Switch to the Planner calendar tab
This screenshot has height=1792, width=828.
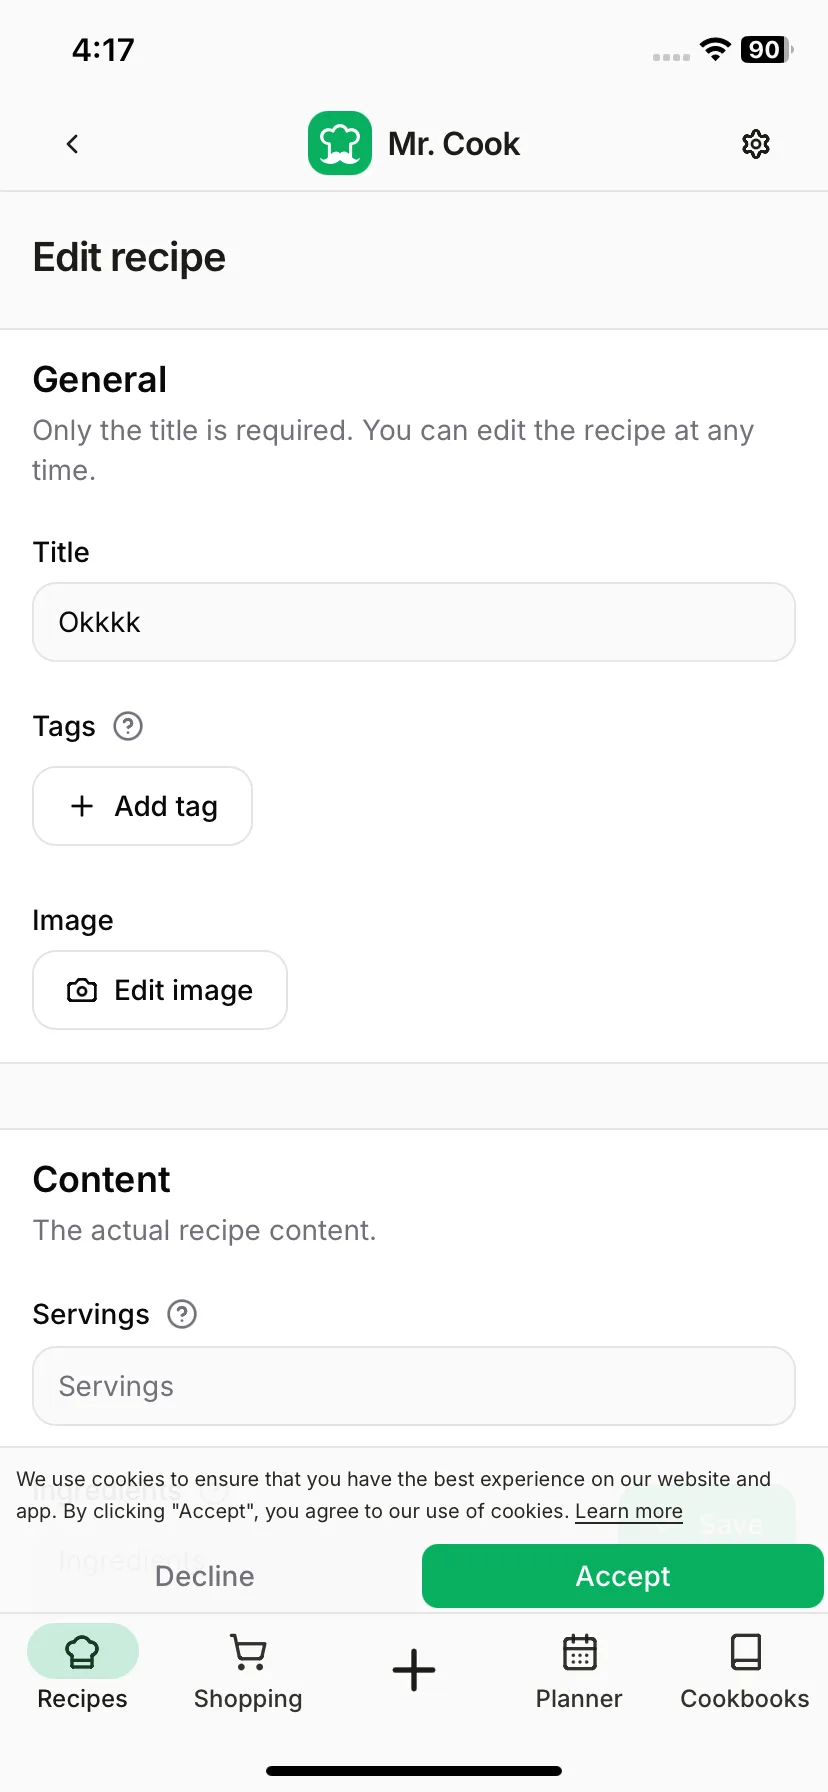(579, 1670)
